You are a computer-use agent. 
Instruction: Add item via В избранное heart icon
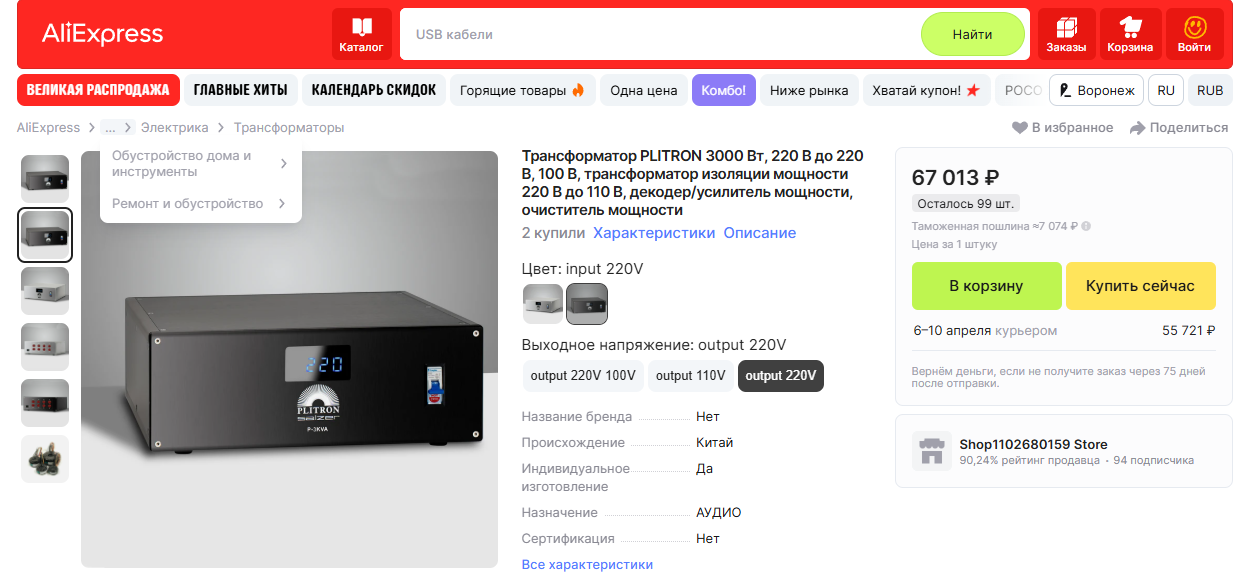(1020, 127)
